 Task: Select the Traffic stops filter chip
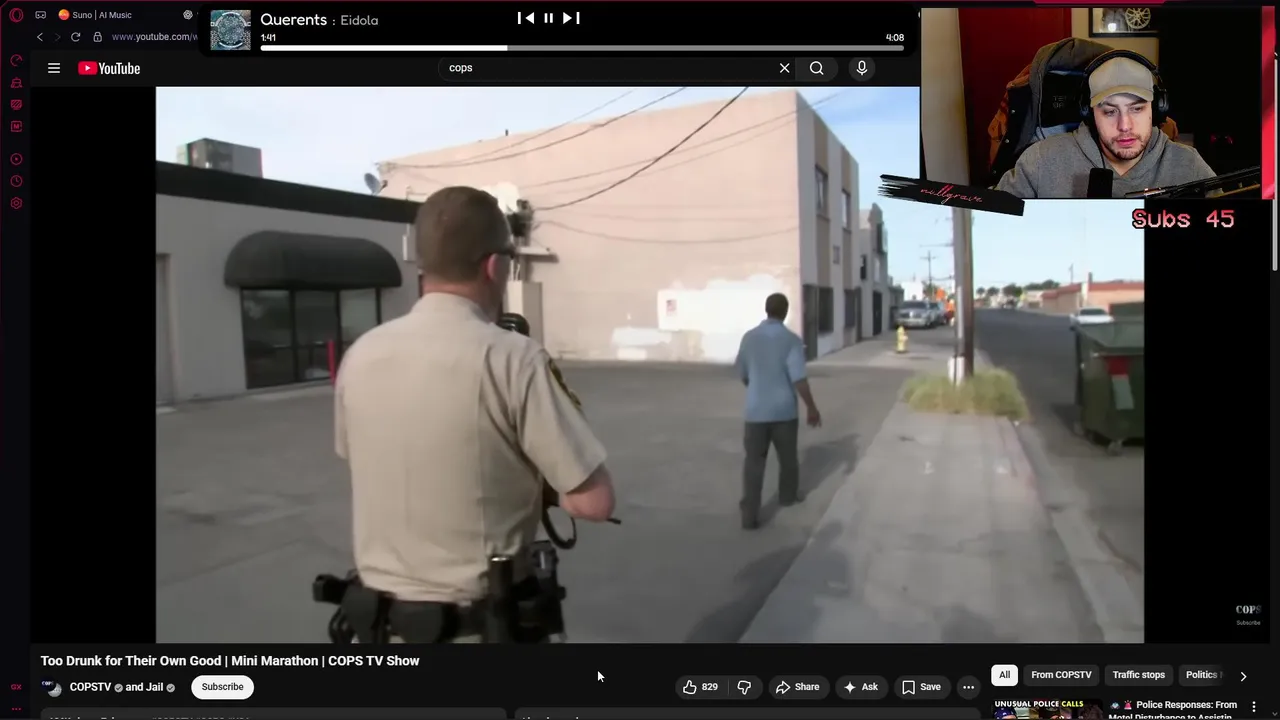point(1139,675)
